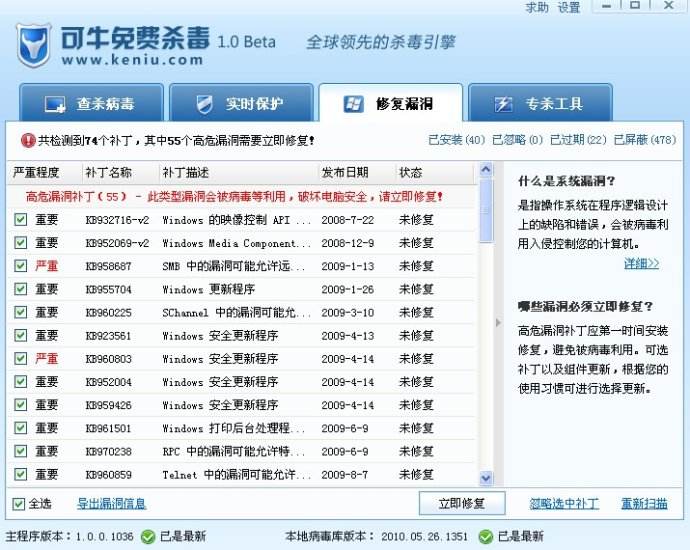Toggle checkbox for KB970238

click(x=21, y=451)
